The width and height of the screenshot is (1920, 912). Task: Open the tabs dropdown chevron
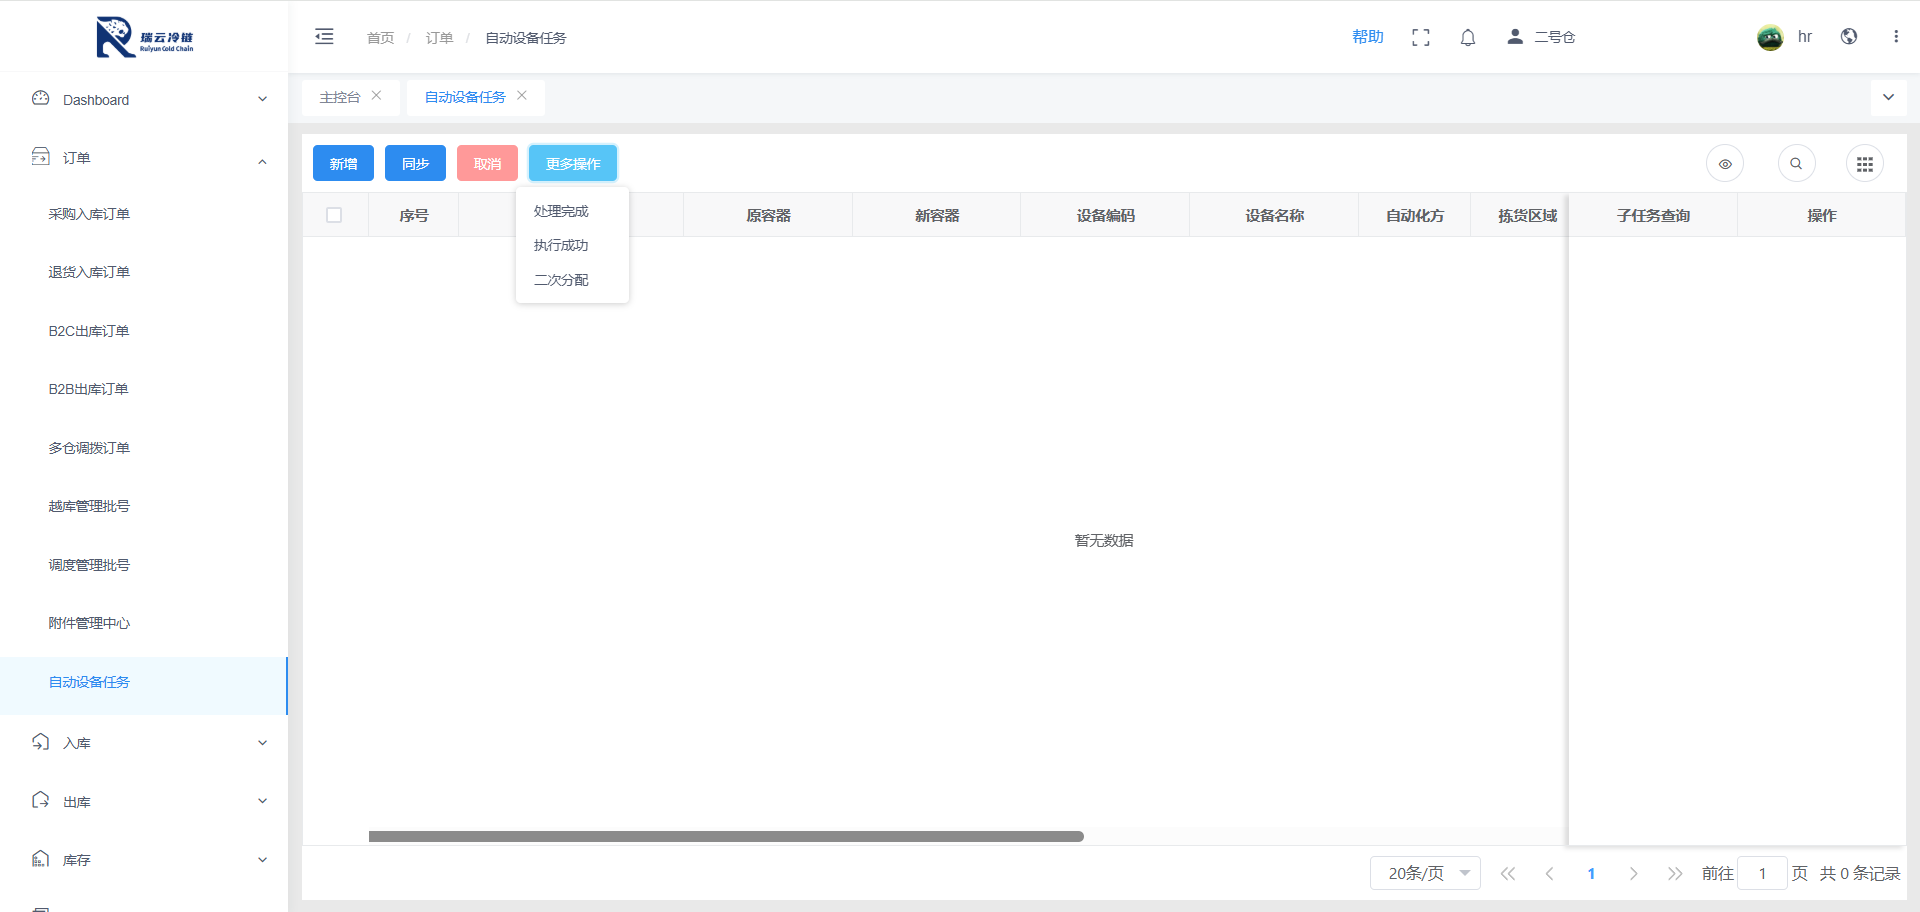pyautogui.click(x=1888, y=97)
